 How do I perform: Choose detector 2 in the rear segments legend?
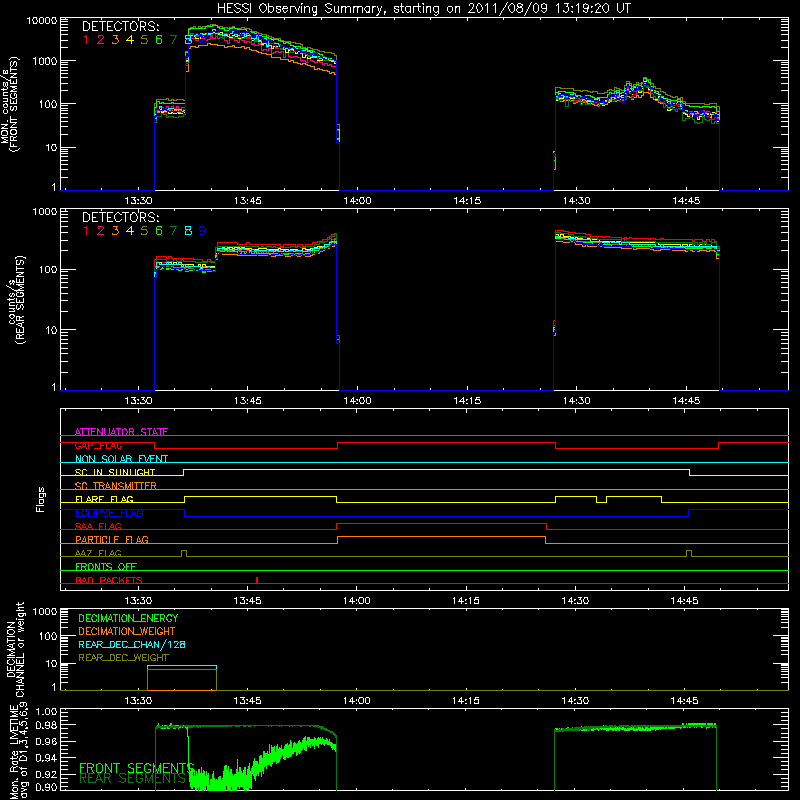[101, 231]
